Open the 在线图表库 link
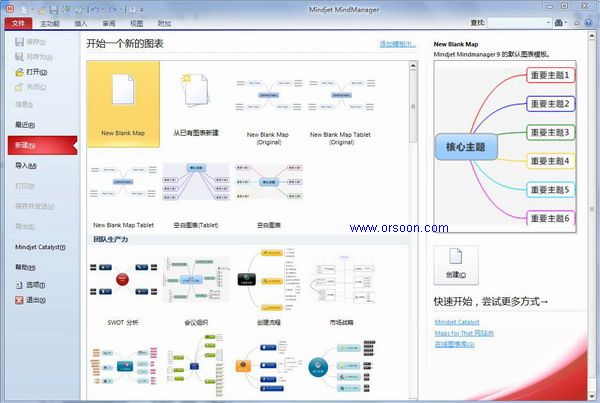This screenshot has width=600, height=403. click(455, 344)
